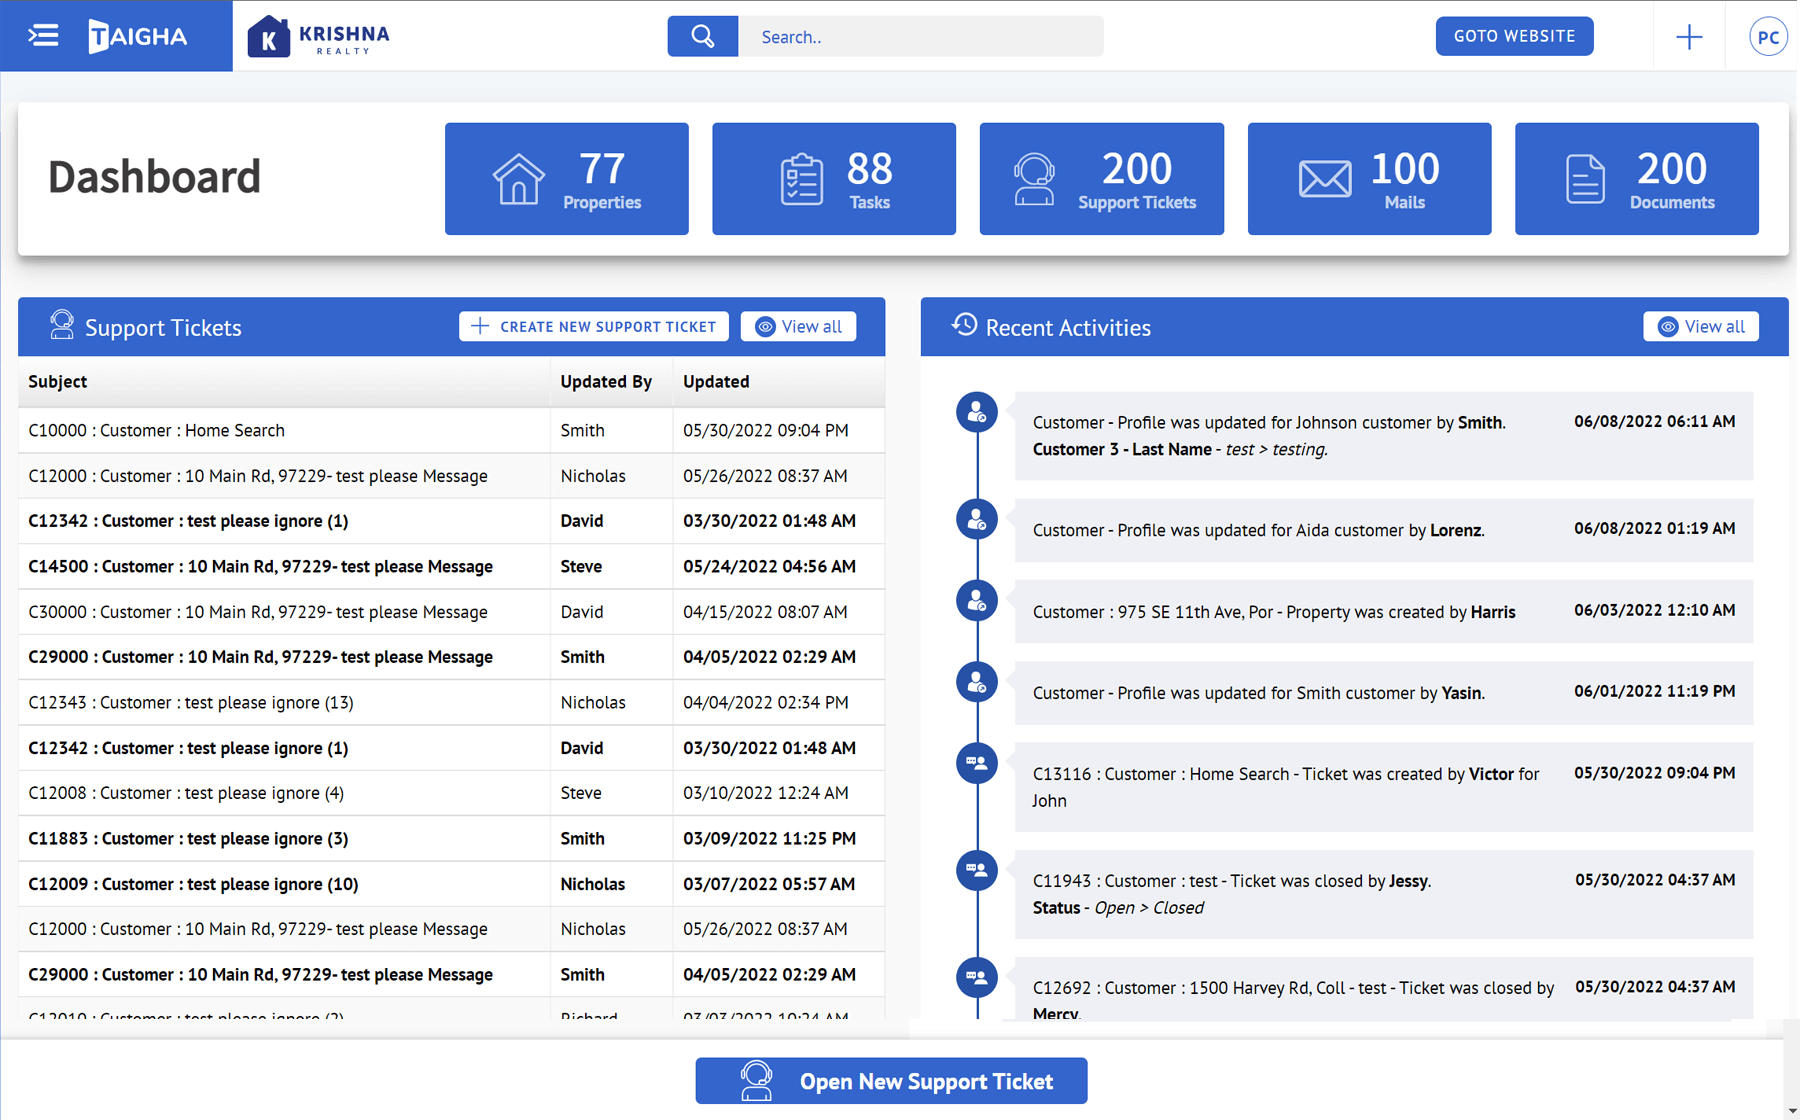Open ticket C12008 test please ignore (4)
Image resolution: width=1800 pixels, height=1120 pixels.
[x=186, y=793]
